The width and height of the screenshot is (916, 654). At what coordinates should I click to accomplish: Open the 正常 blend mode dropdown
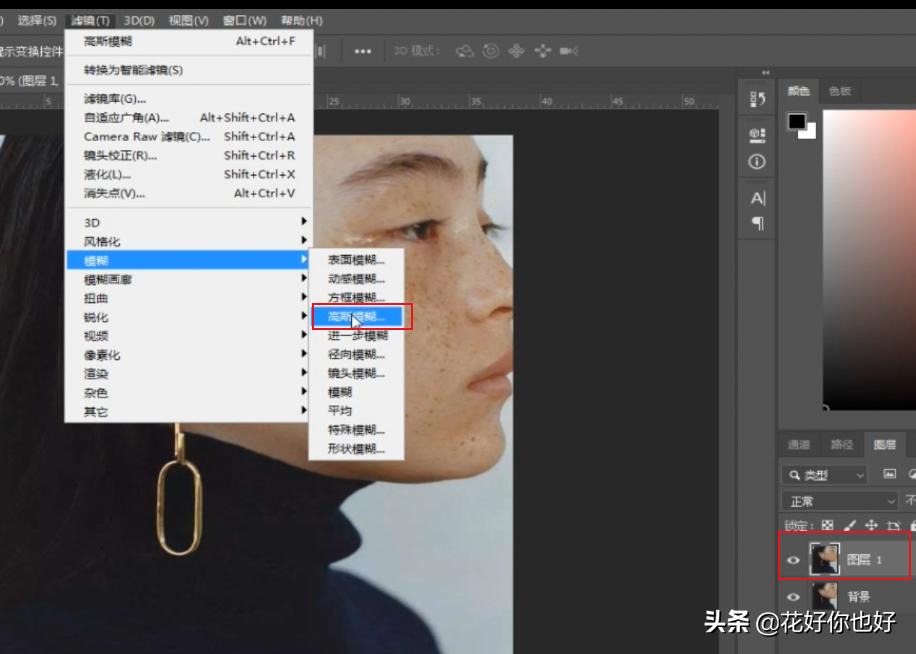tap(838, 499)
